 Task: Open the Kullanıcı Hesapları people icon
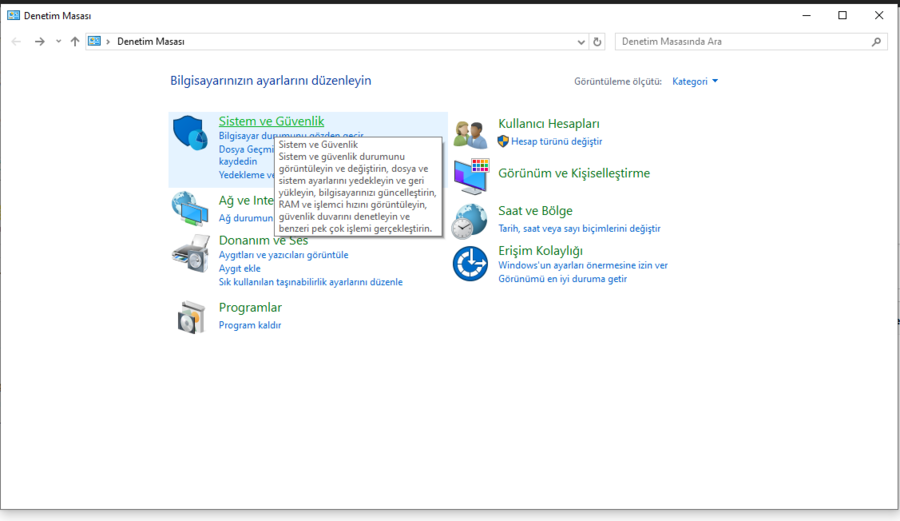(x=470, y=134)
